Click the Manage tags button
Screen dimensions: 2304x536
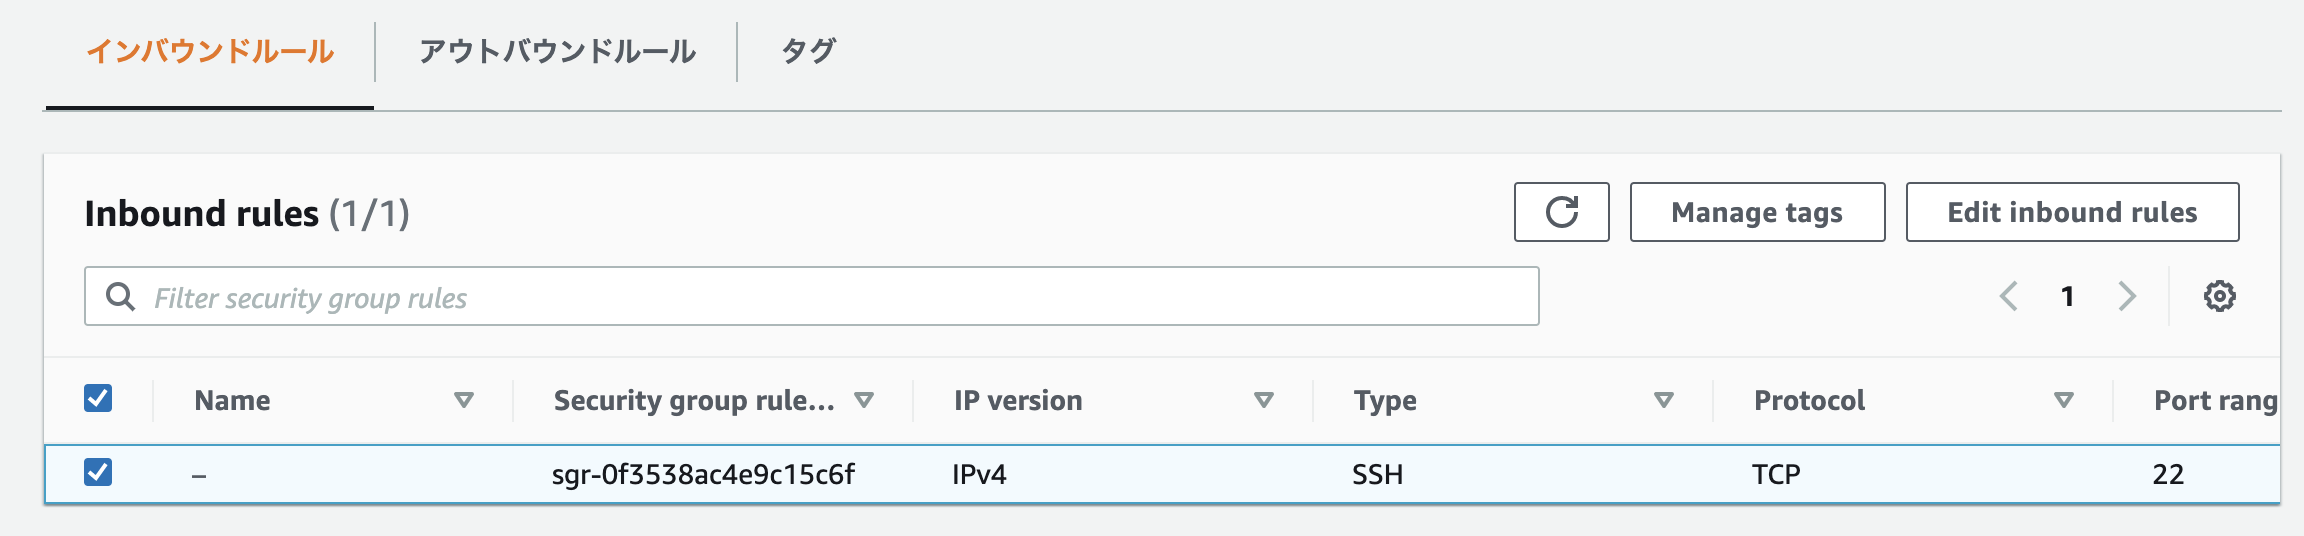tap(1757, 212)
